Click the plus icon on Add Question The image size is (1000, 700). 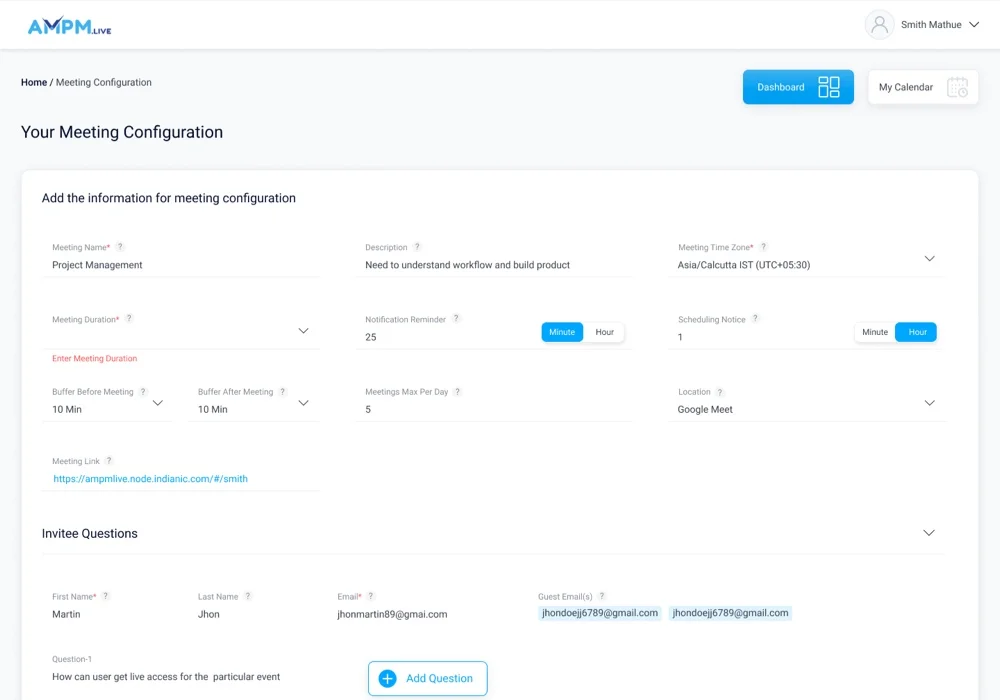386,678
